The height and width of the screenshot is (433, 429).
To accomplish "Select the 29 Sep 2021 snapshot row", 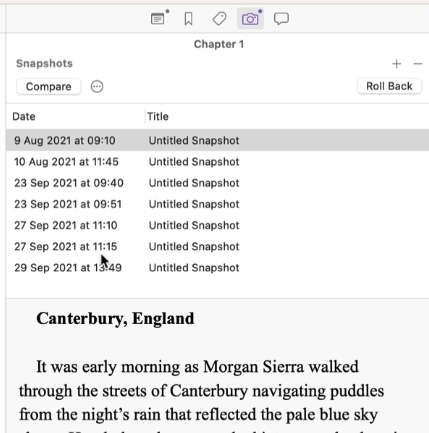I will pyautogui.click(x=218, y=268).
